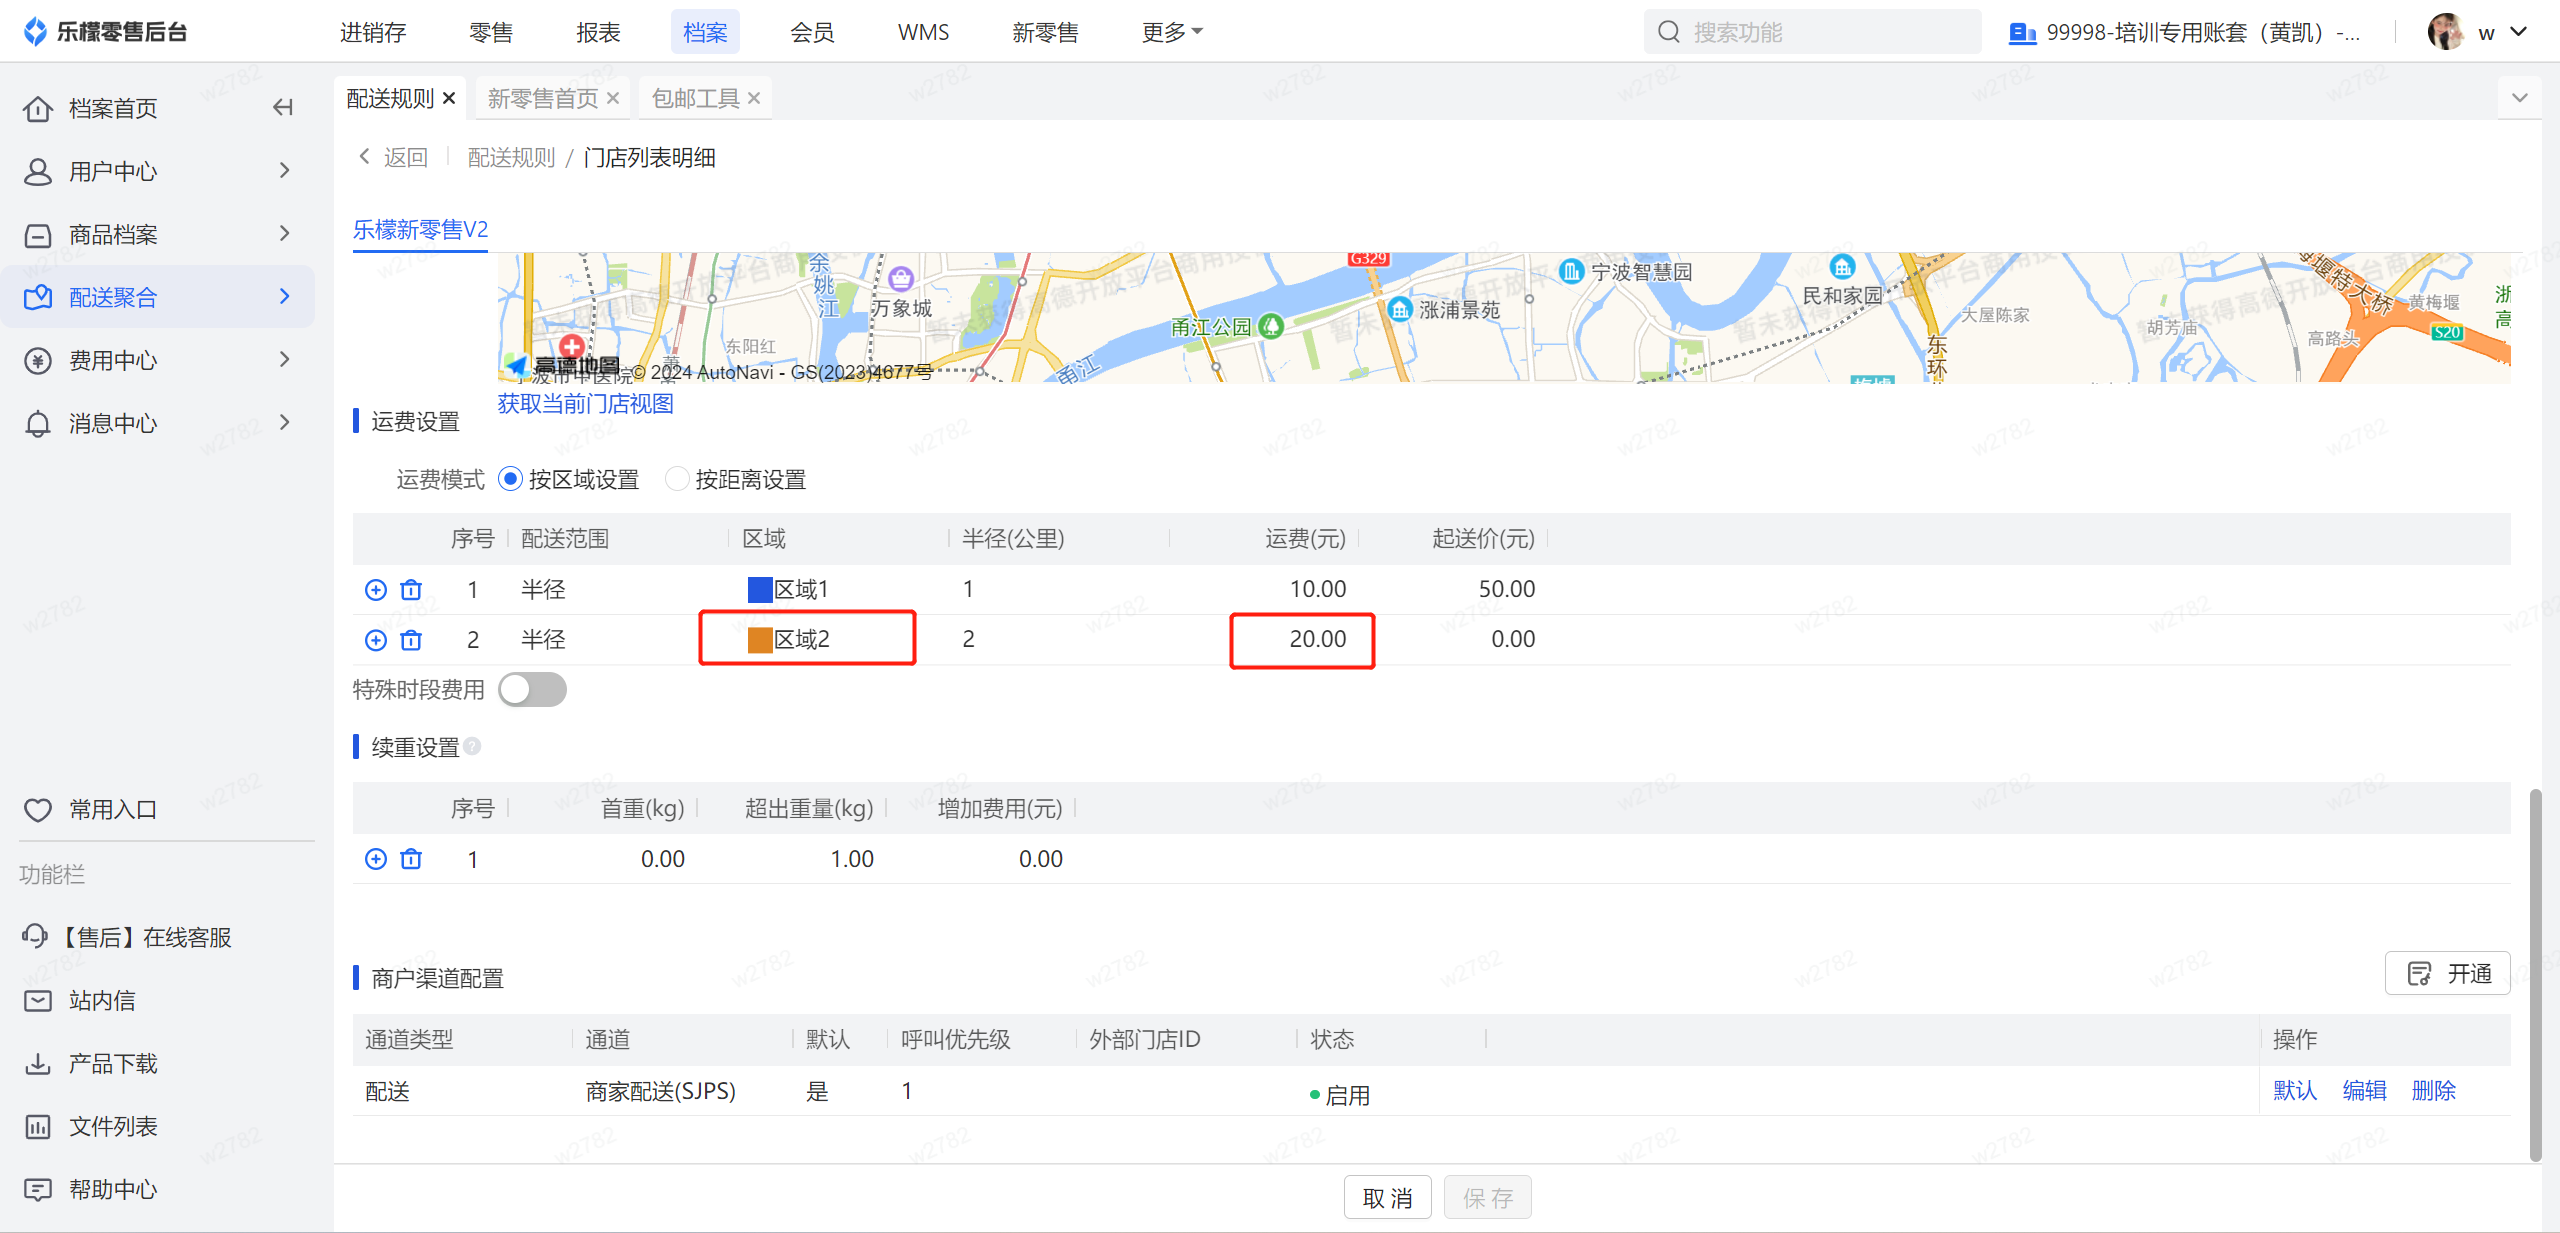Screen dimensions: 2560x1233
Task: Expand the 商品档案 submenu chevron
Action: 285,234
